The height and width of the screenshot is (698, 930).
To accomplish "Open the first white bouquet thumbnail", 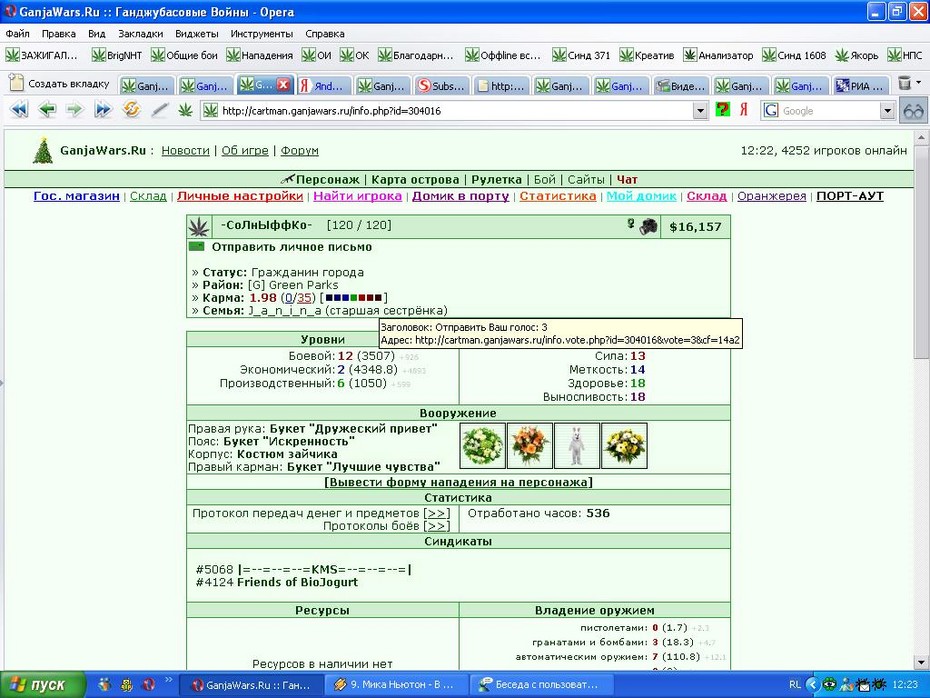I will pyautogui.click(x=483, y=445).
